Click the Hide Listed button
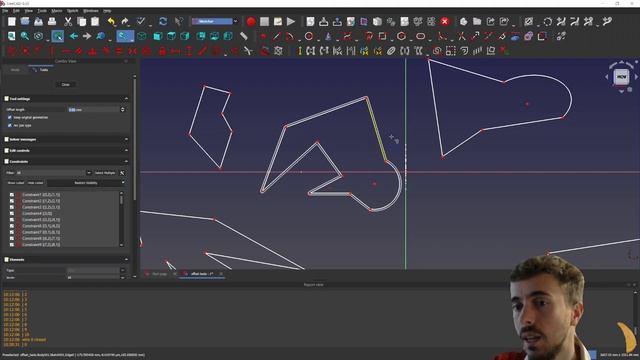The height and width of the screenshot is (360, 640). click(x=36, y=183)
